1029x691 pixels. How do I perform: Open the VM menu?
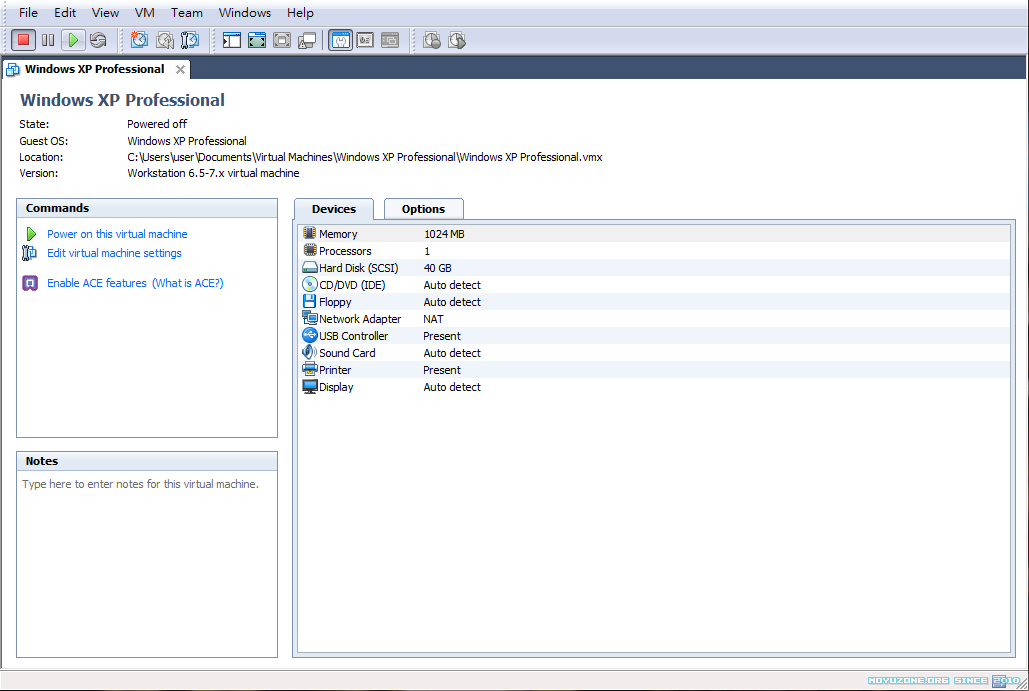pos(144,13)
